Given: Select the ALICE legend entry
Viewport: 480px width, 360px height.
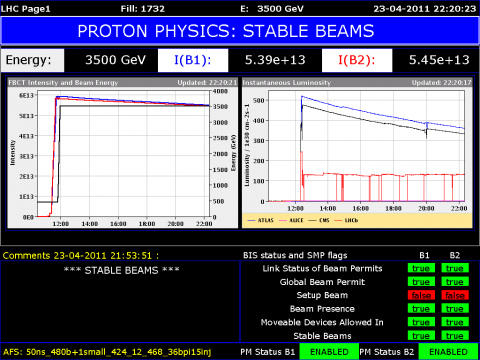Looking at the screenshot, I should [291, 220].
